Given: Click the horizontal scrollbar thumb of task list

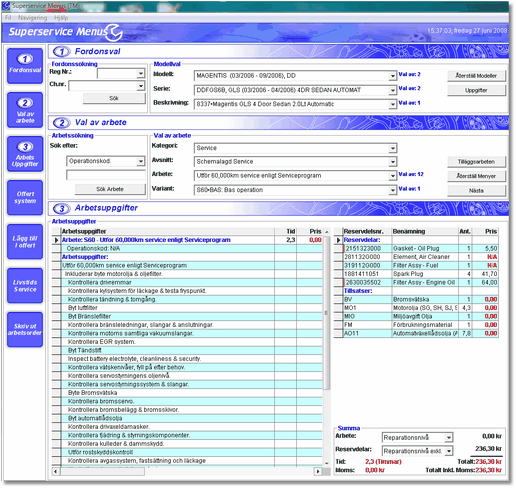Looking at the screenshot, I should pyautogui.click(x=102, y=472).
